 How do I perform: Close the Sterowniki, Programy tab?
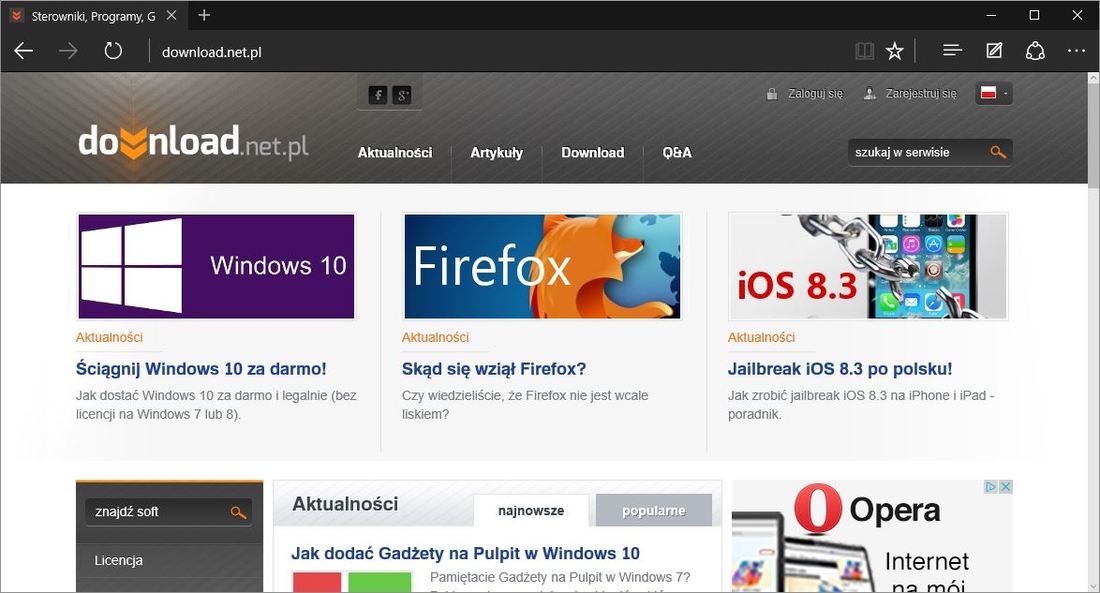[171, 15]
